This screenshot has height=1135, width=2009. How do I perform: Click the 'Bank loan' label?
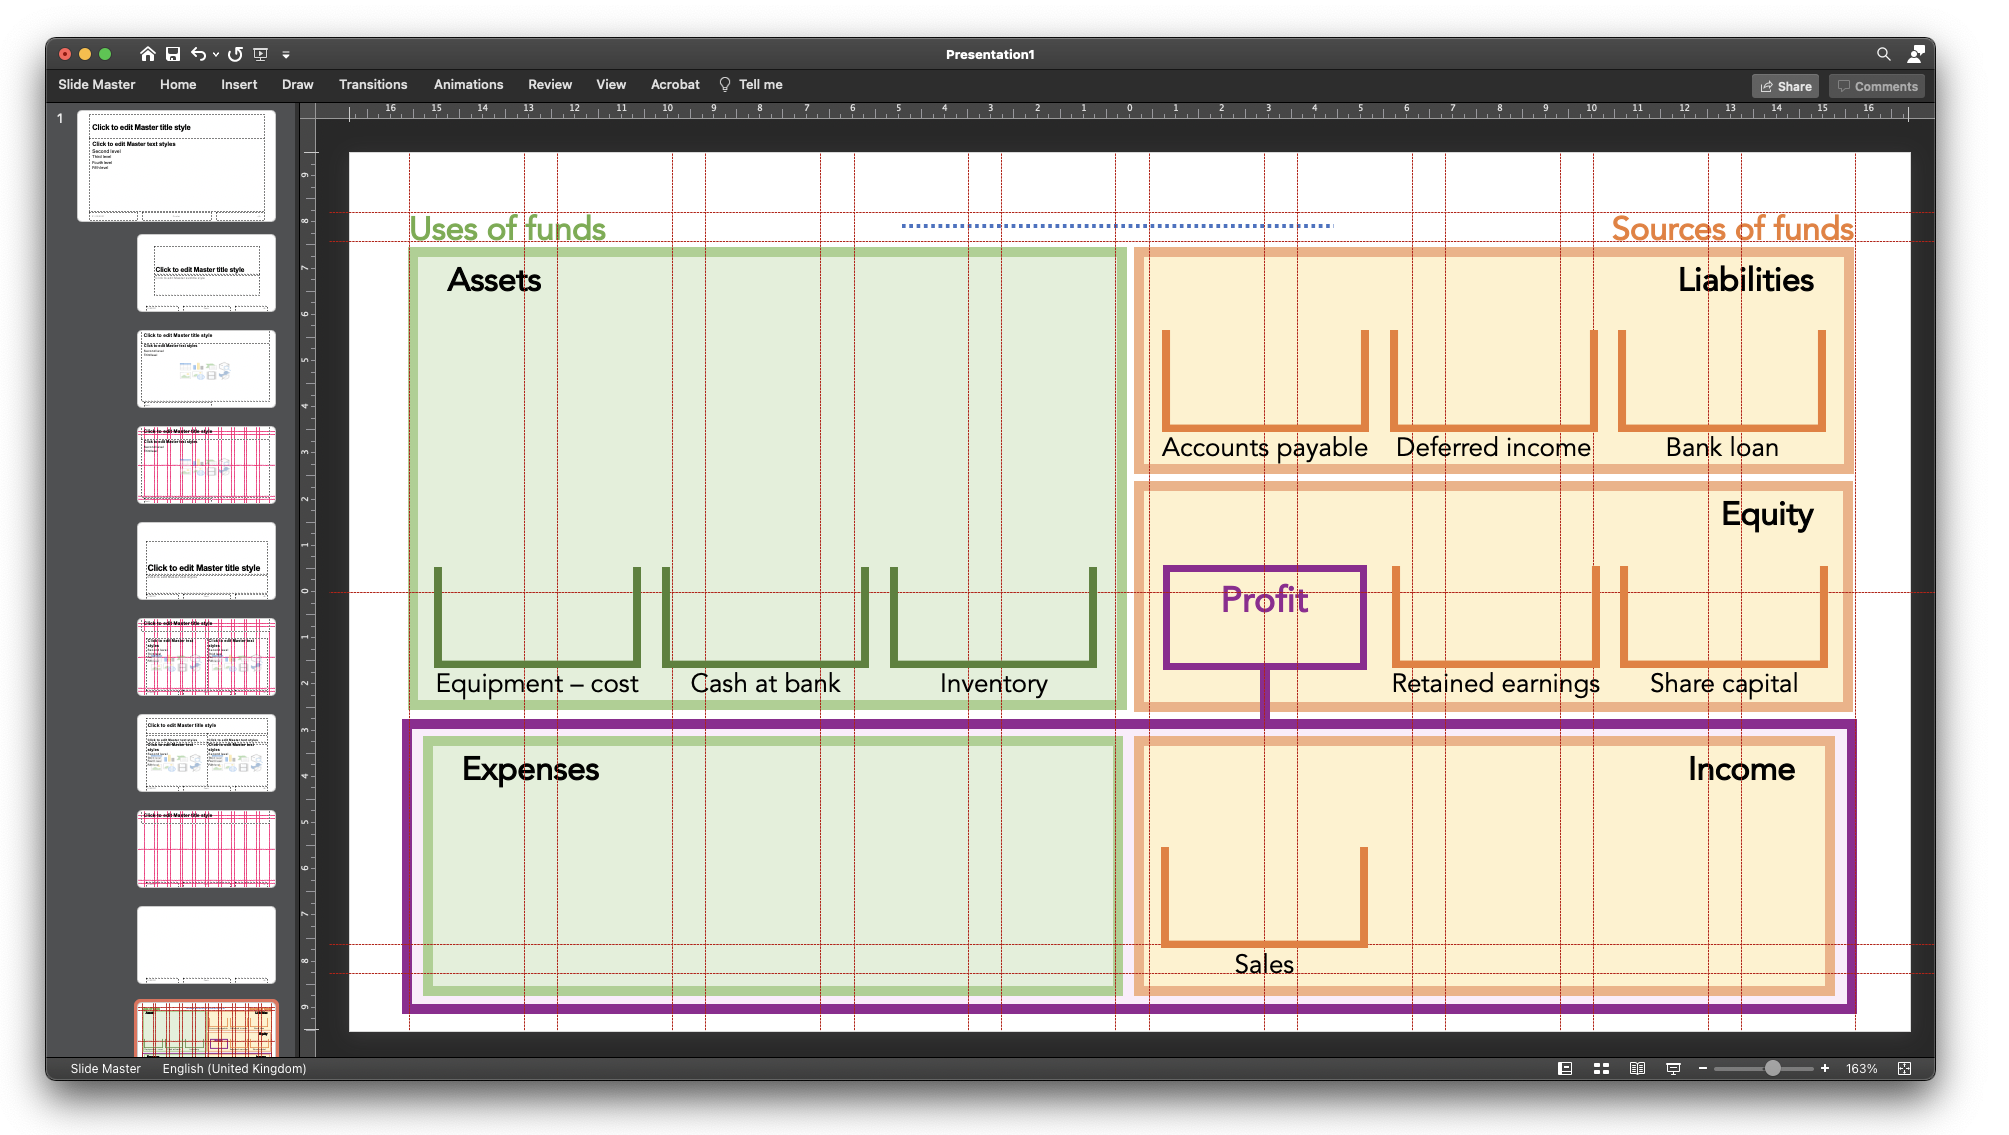click(1722, 448)
